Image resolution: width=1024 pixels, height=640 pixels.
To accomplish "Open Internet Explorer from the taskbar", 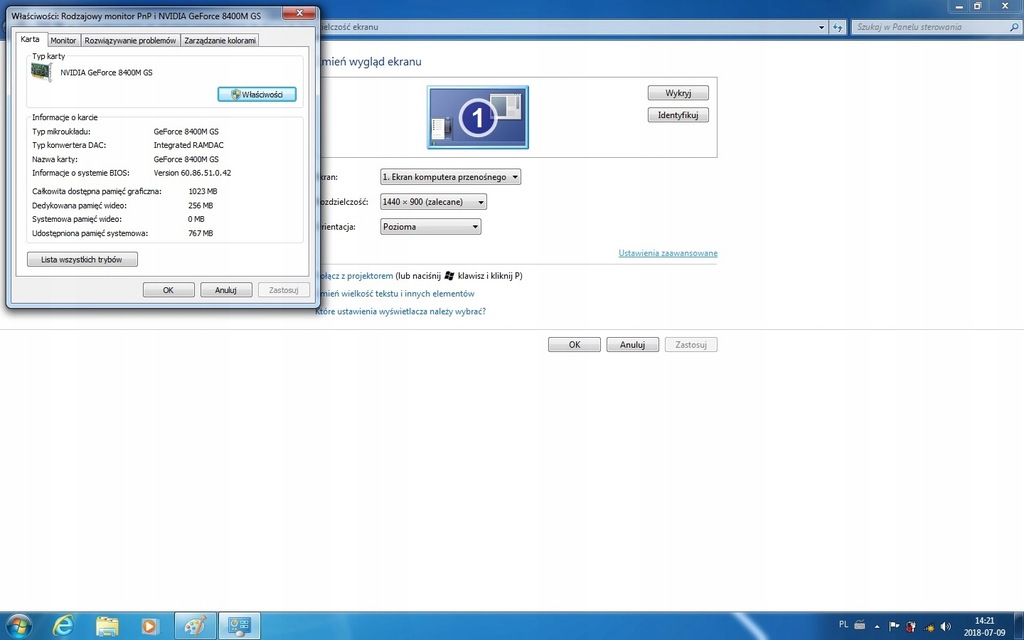I will (x=62, y=625).
